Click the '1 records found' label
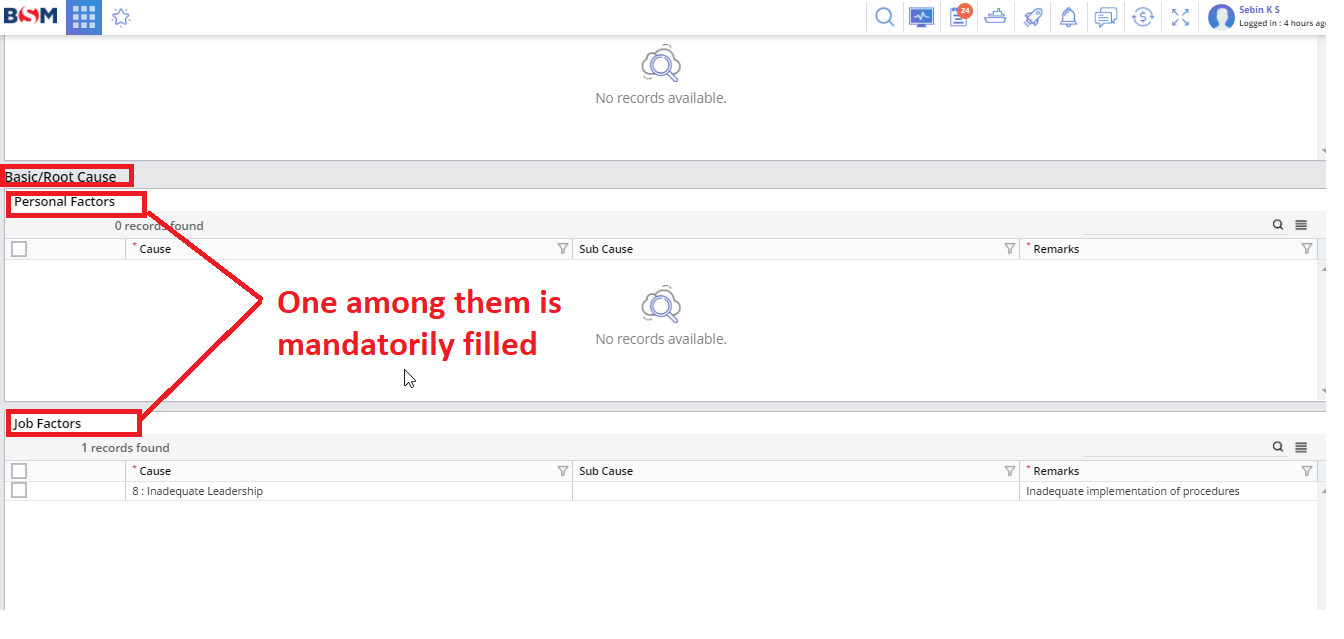Viewport: 1344px width, 639px height. pos(125,448)
